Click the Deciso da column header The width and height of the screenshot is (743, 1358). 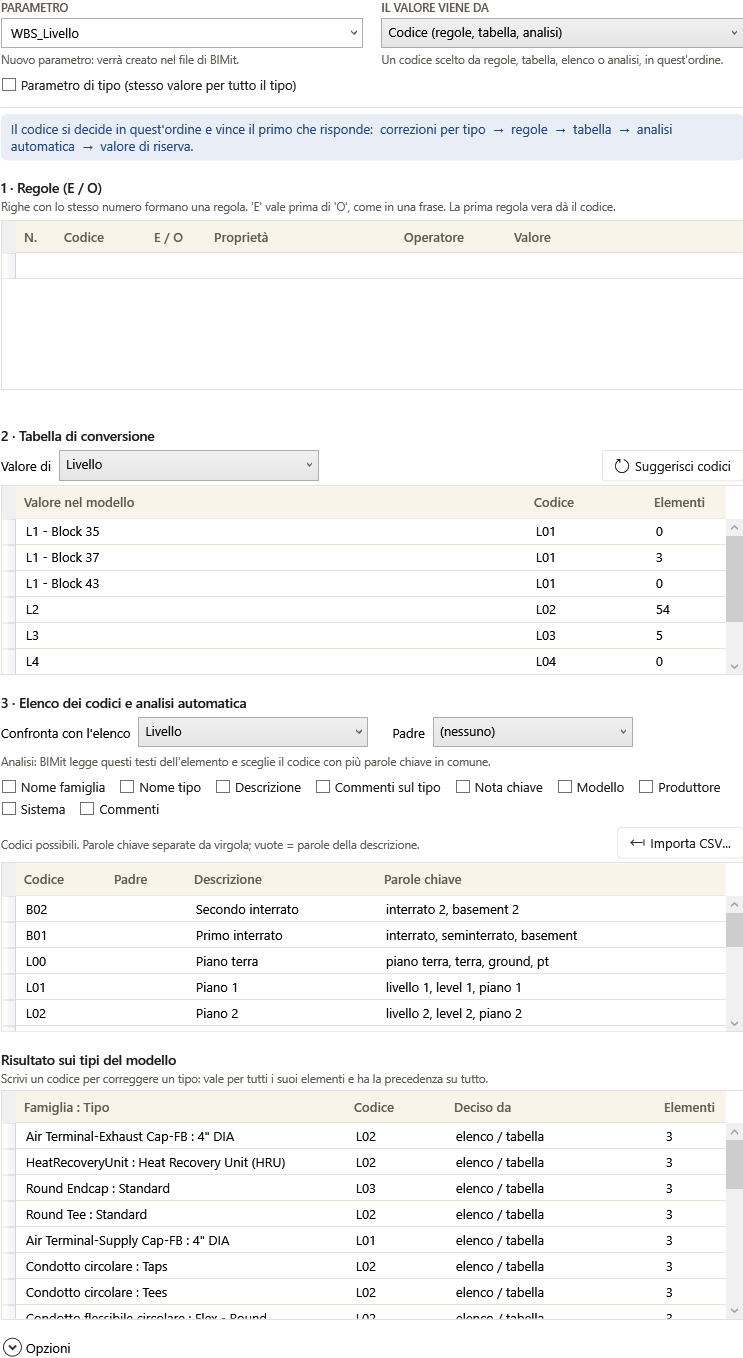click(x=482, y=1107)
